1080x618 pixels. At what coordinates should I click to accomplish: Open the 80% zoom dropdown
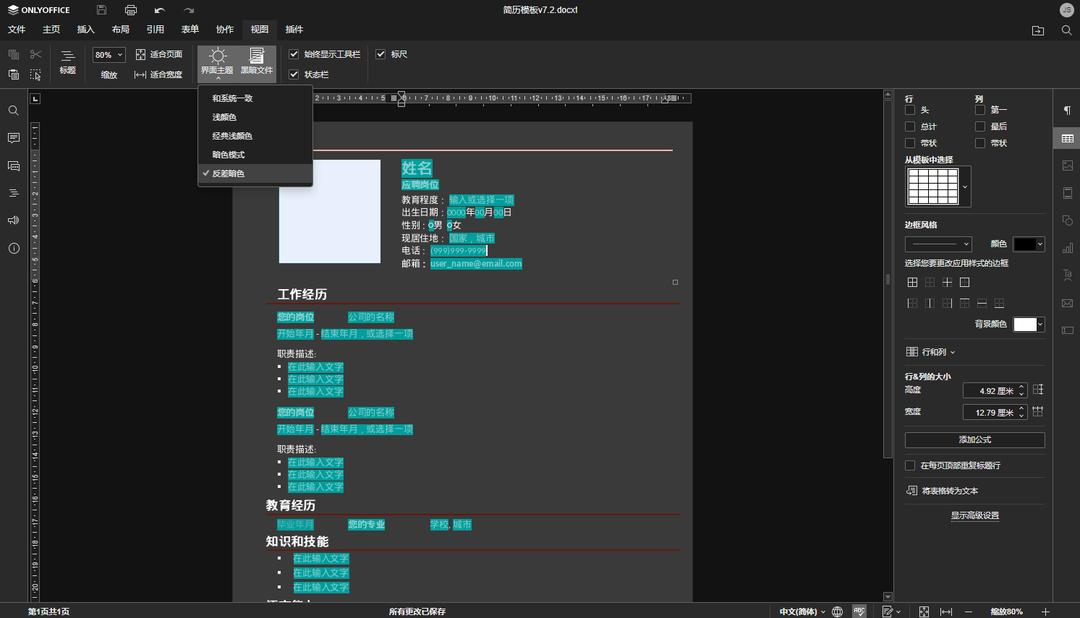tap(108, 54)
